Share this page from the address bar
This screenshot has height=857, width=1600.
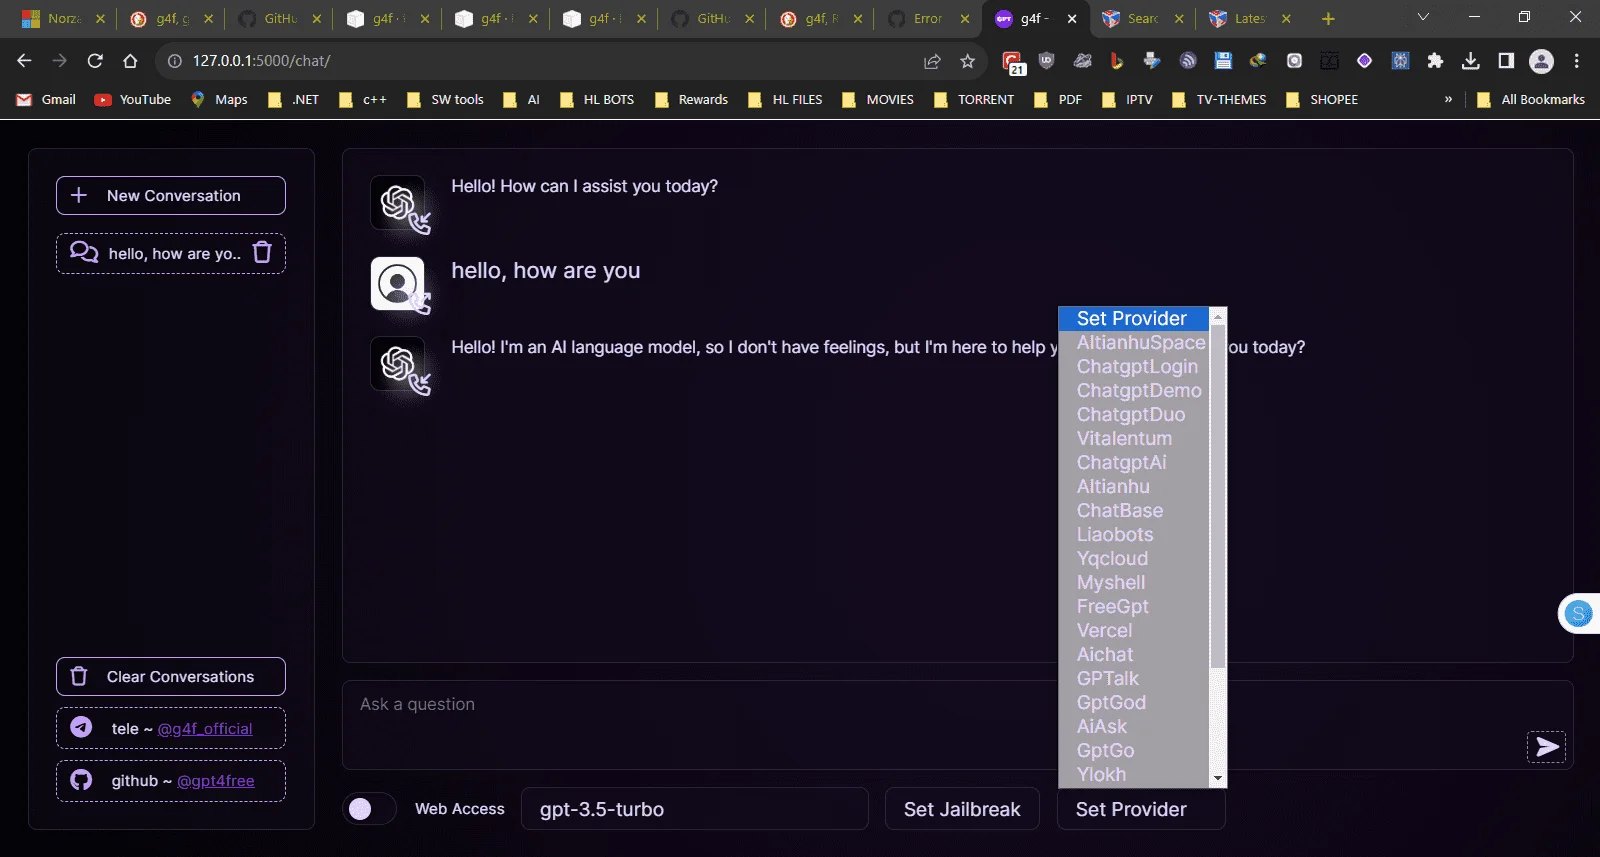tap(932, 61)
